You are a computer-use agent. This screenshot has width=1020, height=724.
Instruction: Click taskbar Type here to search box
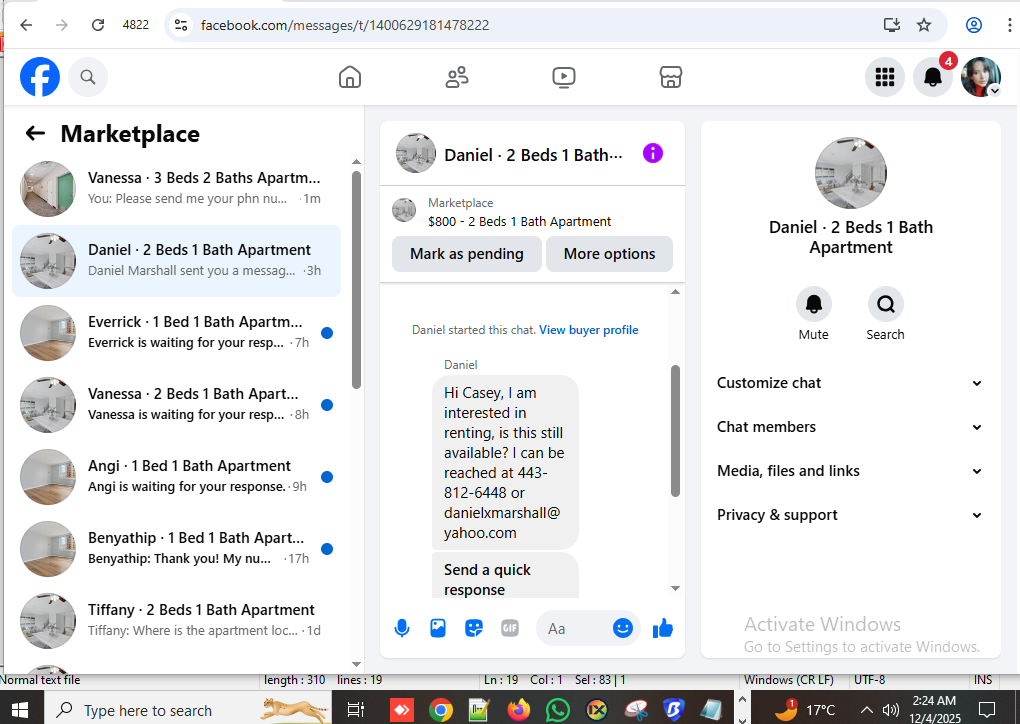pos(187,709)
